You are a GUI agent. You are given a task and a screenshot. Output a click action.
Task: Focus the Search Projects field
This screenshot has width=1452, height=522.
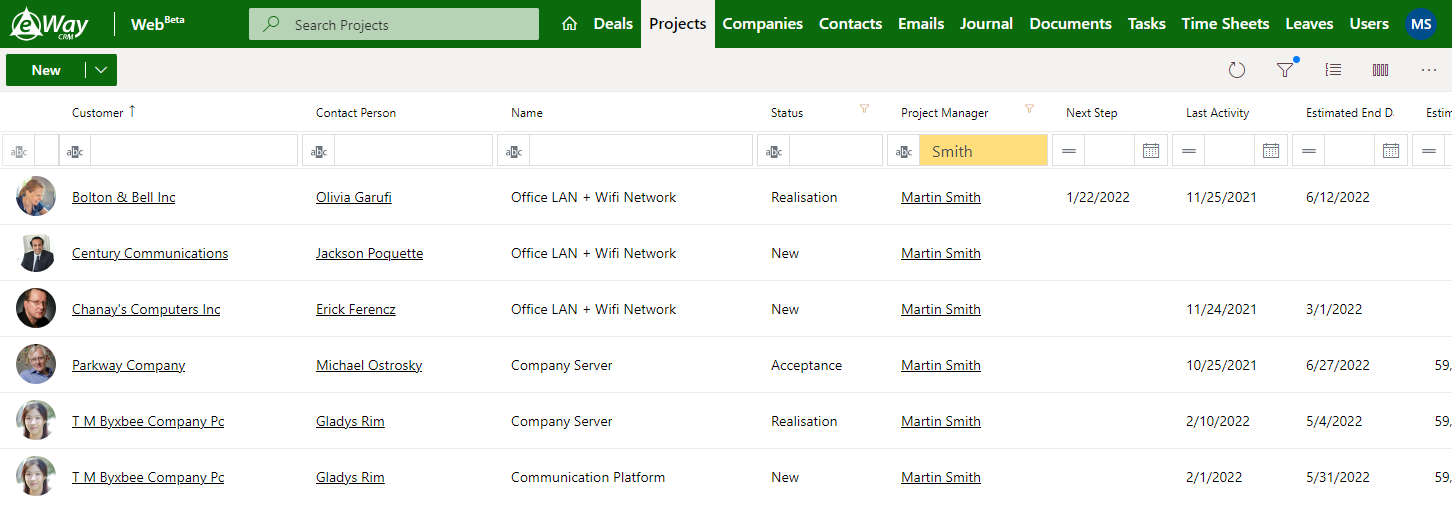click(394, 24)
